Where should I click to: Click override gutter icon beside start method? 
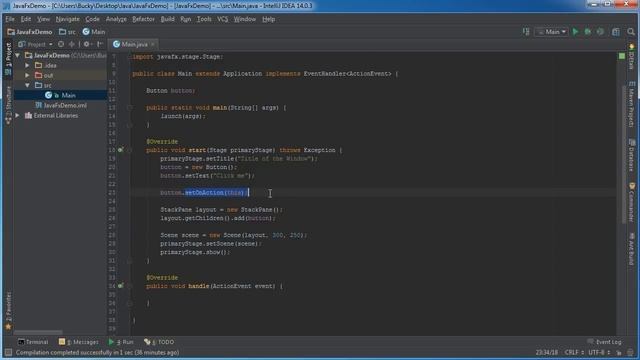coord(120,150)
